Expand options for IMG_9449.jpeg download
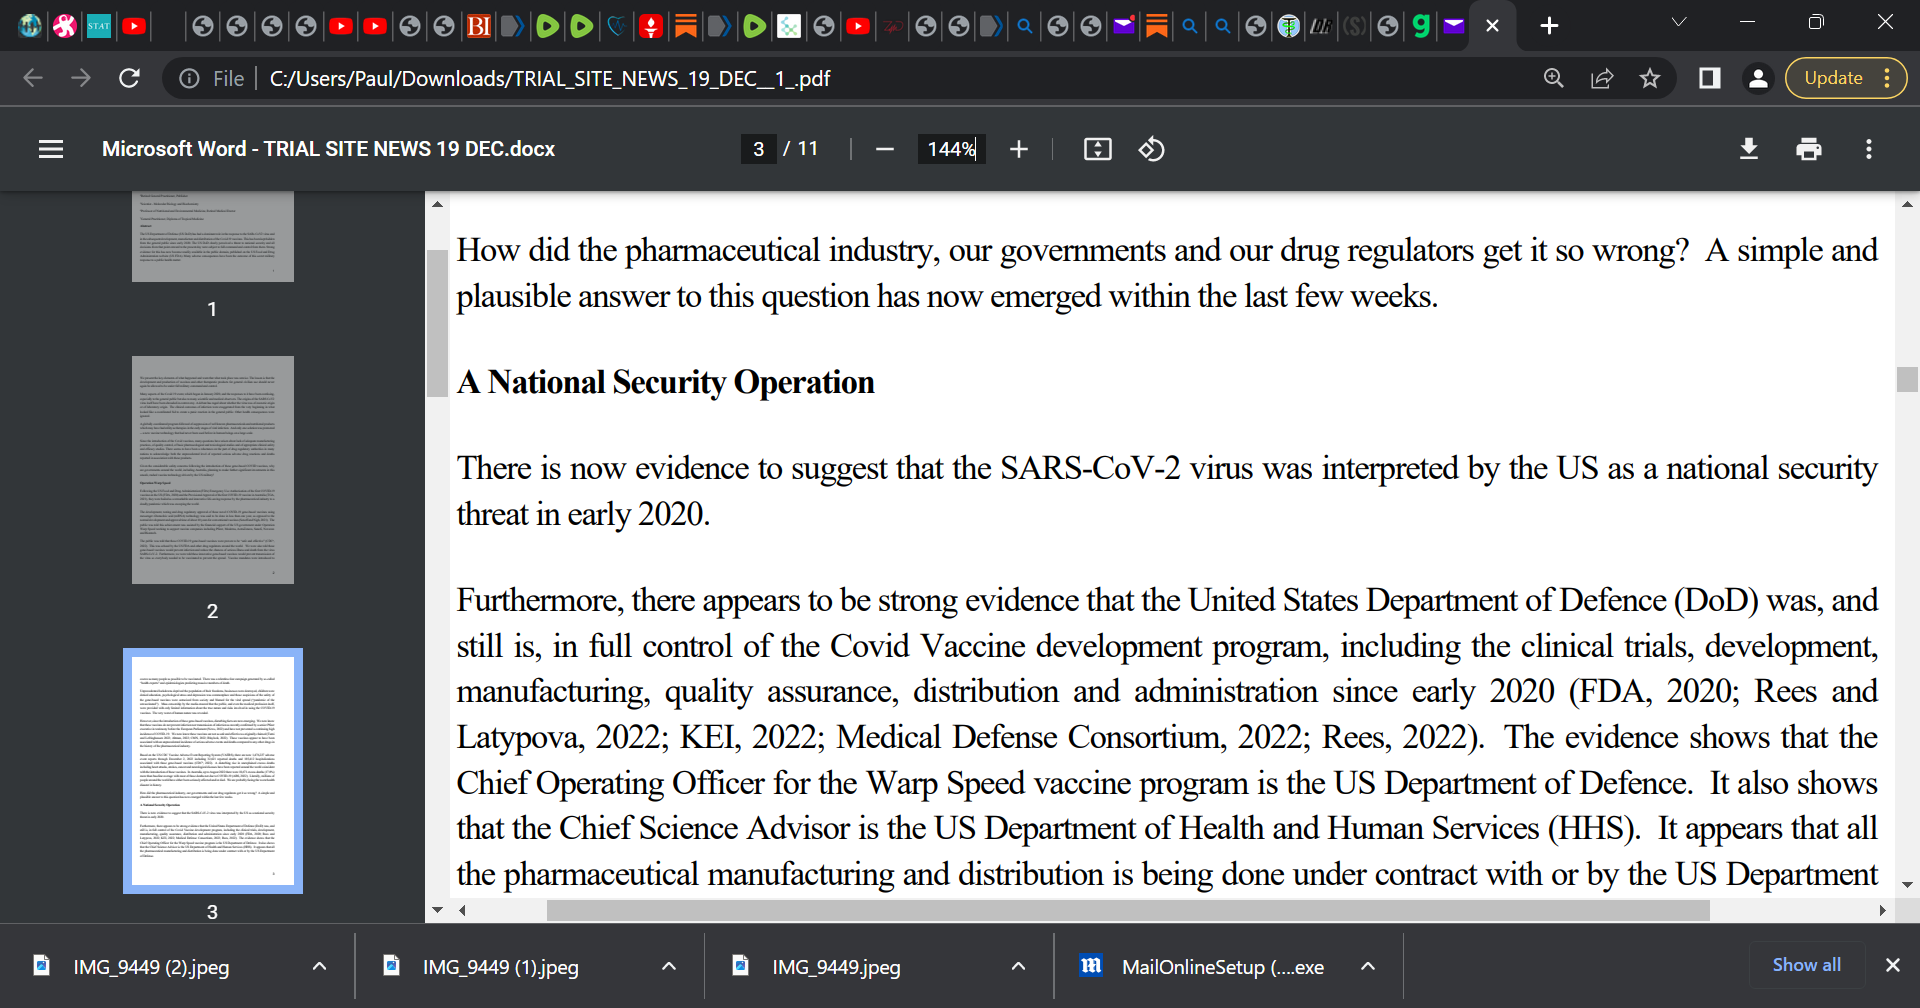This screenshot has width=1920, height=1008. [1018, 966]
